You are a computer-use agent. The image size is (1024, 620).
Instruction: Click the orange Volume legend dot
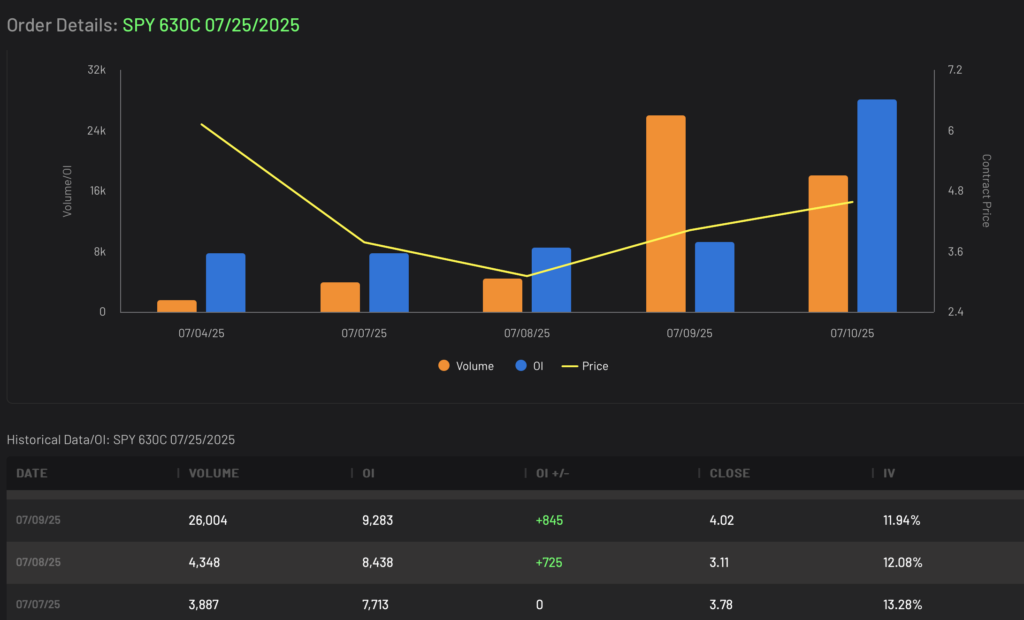tap(444, 366)
